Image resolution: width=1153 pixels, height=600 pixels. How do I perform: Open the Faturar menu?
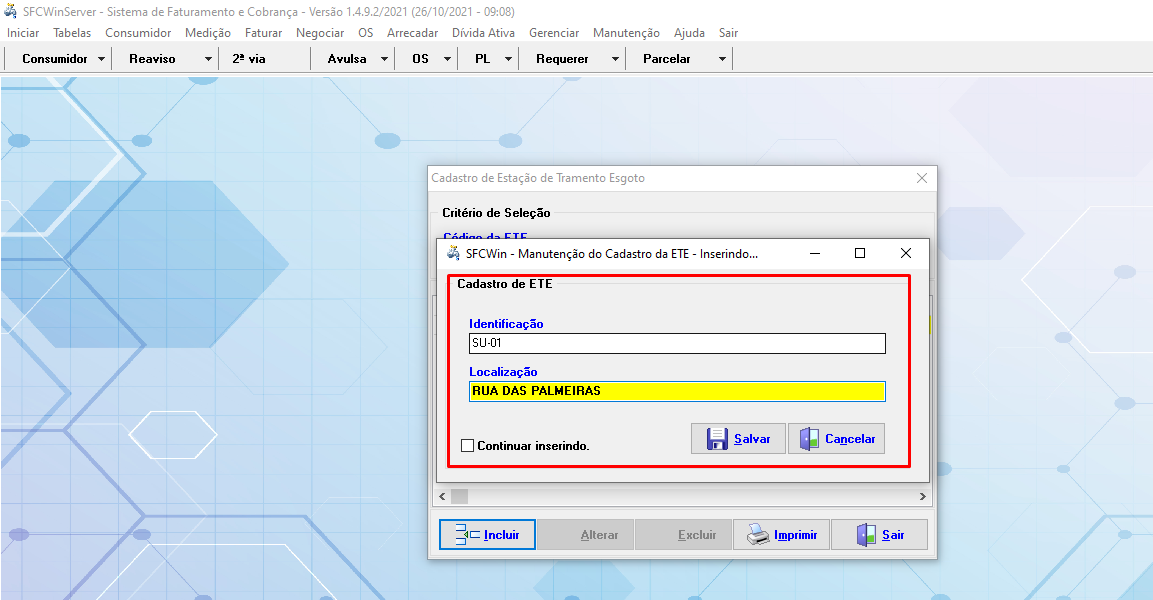[x=263, y=33]
